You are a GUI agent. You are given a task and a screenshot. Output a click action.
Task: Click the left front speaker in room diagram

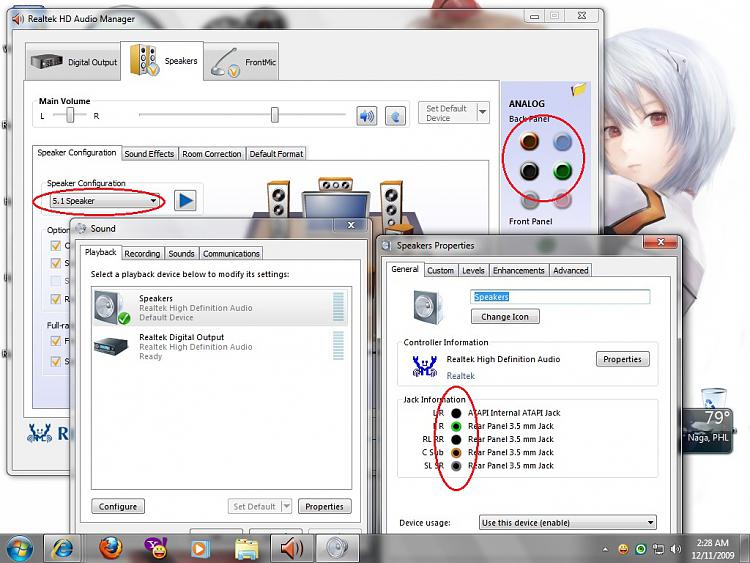coord(278,199)
